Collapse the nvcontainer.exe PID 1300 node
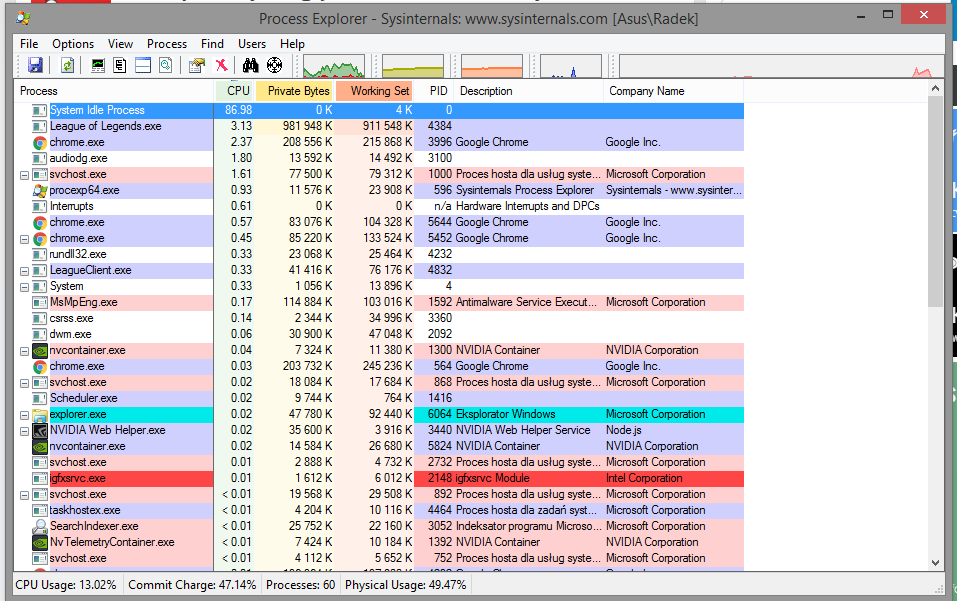This screenshot has height=601, width=957. 24,351
